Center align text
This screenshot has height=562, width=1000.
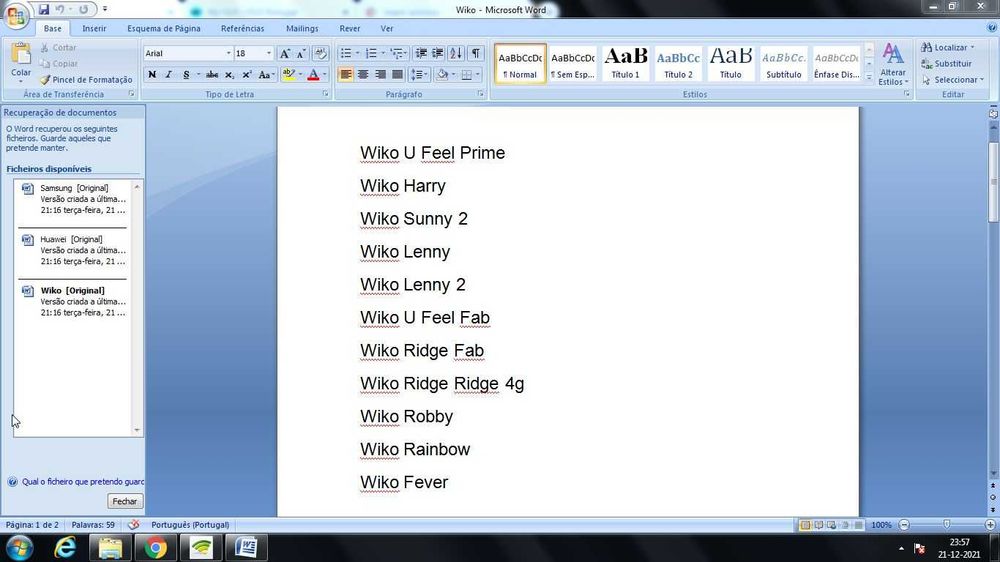click(363, 75)
